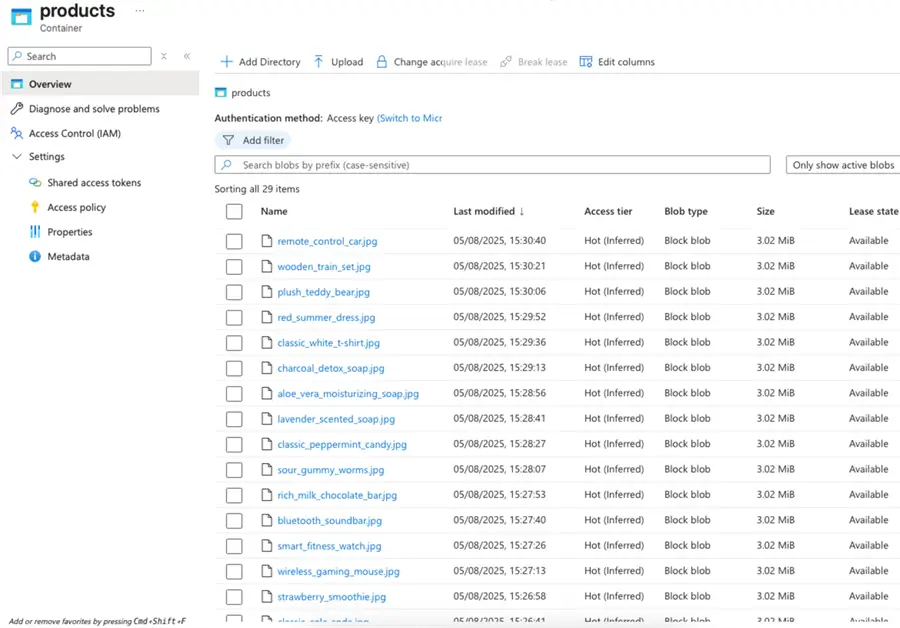The height and width of the screenshot is (628, 900).
Task: Open the Edit columns option
Action: pos(617,62)
